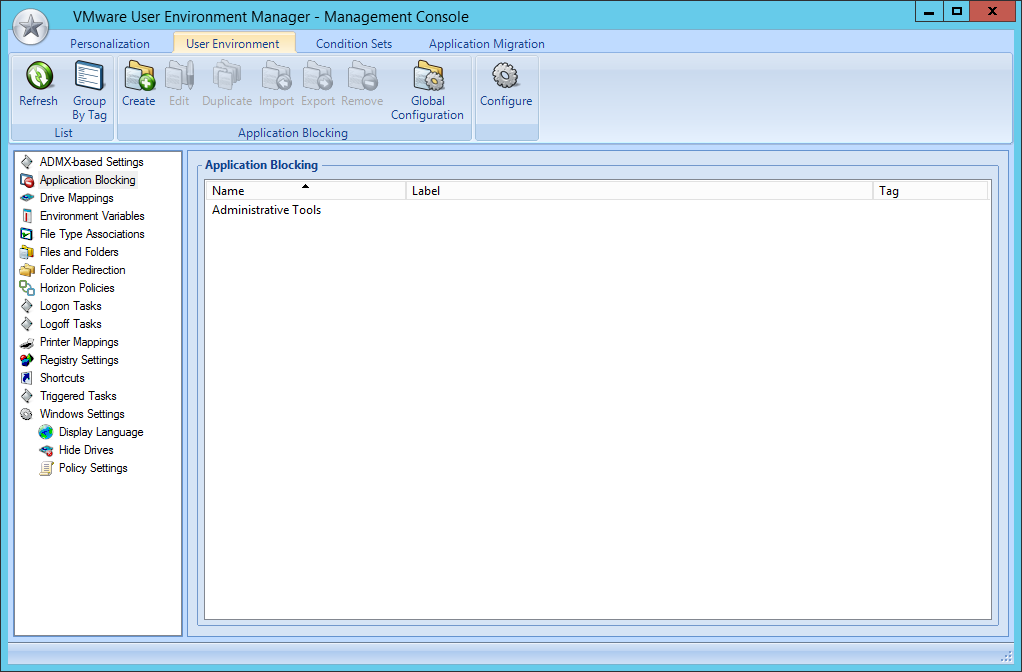This screenshot has width=1022, height=672.
Task: Click the window resize grip at status bar
Action: click(1006, 655)
